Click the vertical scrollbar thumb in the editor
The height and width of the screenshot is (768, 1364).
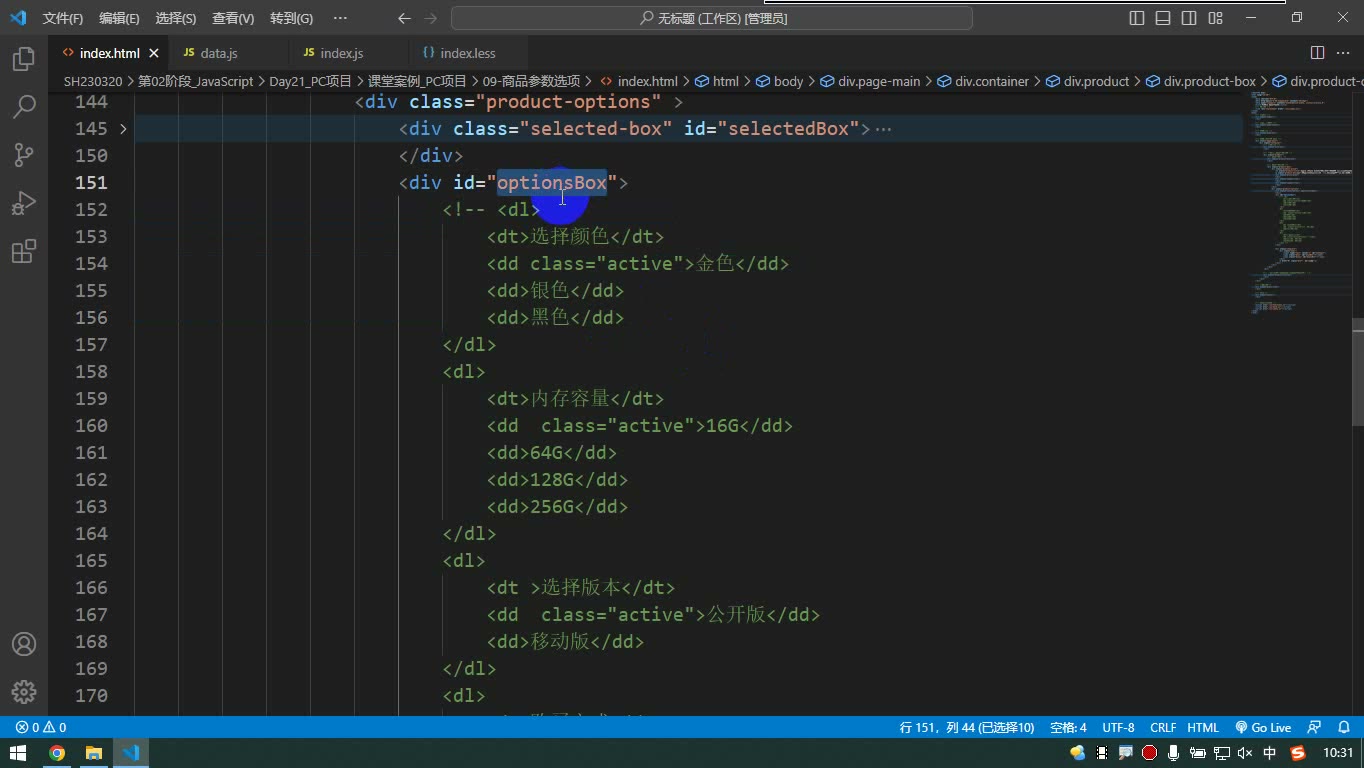(x=1357, y=372)
